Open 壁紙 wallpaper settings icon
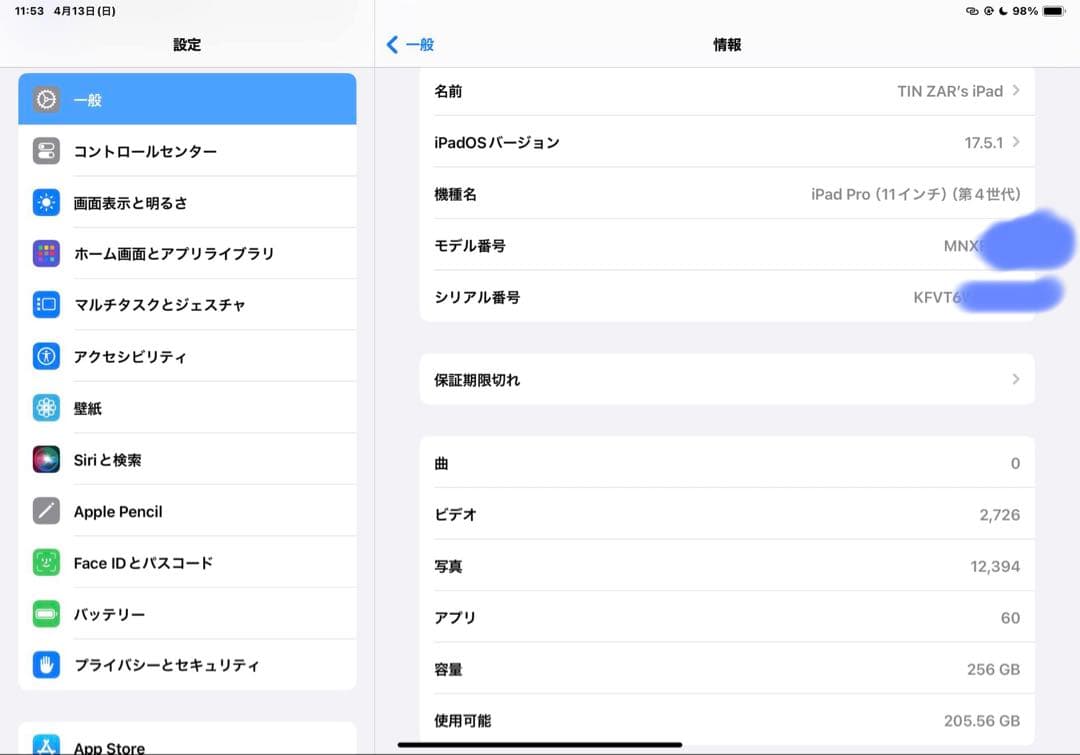1080x755 pixels. [x=45, y=407]
